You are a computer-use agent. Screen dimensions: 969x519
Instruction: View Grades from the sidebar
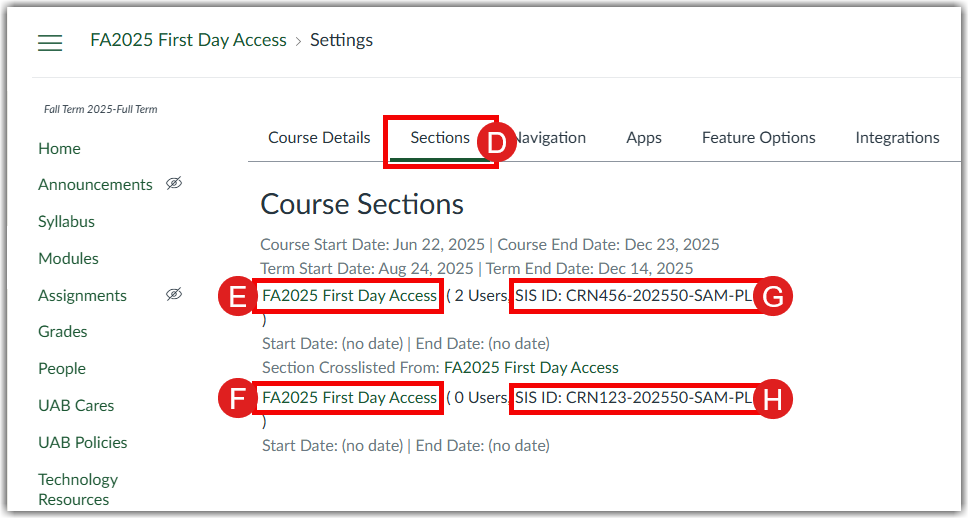pos(63,332)
